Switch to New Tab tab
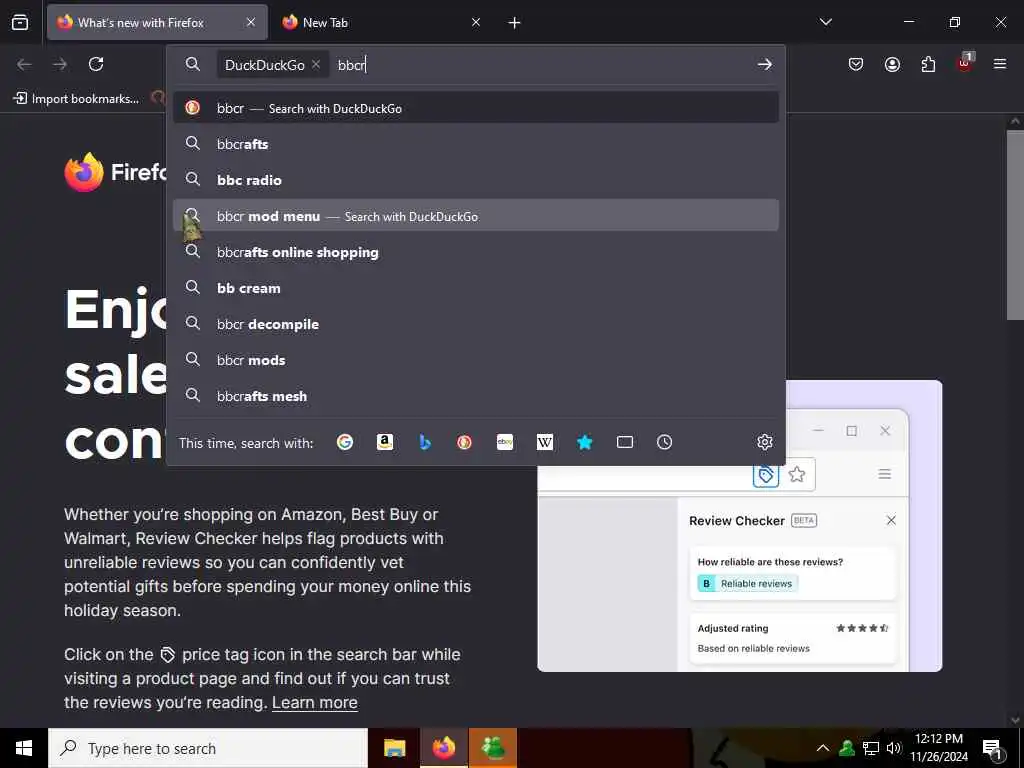The image size is (1024, 768). point(383,22)
